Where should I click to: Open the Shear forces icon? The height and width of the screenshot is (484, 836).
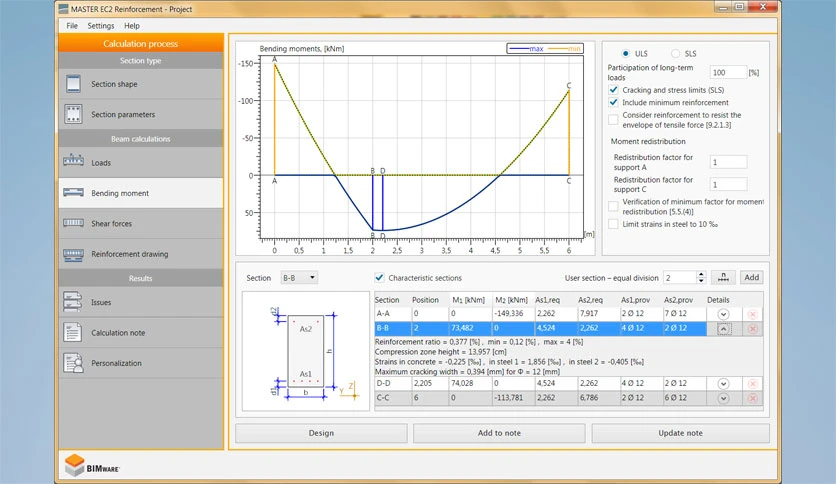[x=74, y=223]
